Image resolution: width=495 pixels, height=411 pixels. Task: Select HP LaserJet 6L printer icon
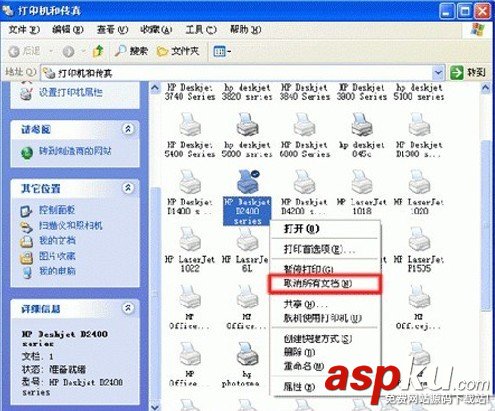click(x=247, y=239)
